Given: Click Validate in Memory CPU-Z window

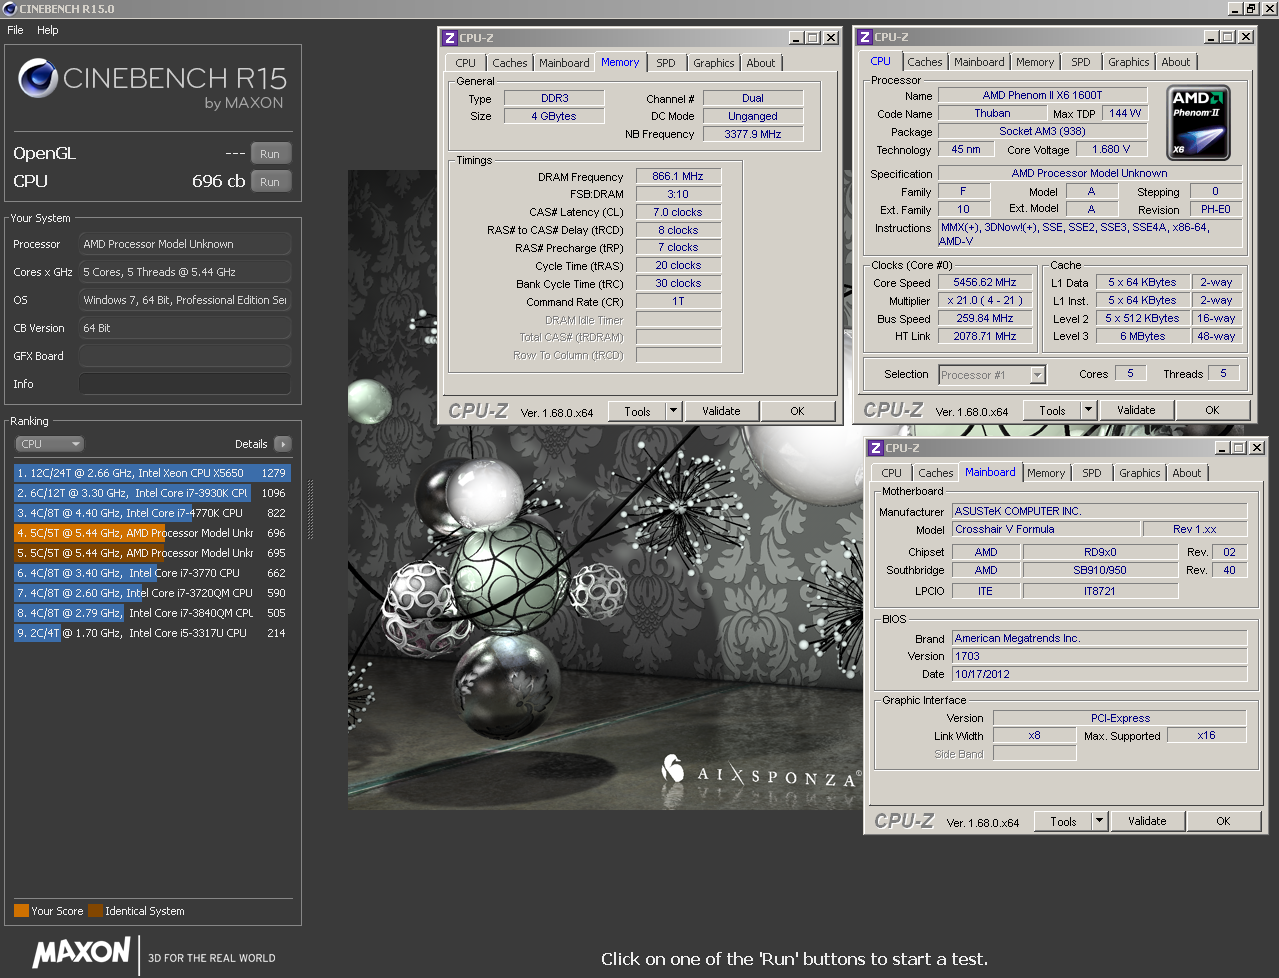Looking at the screenshot, I should 721,411.
